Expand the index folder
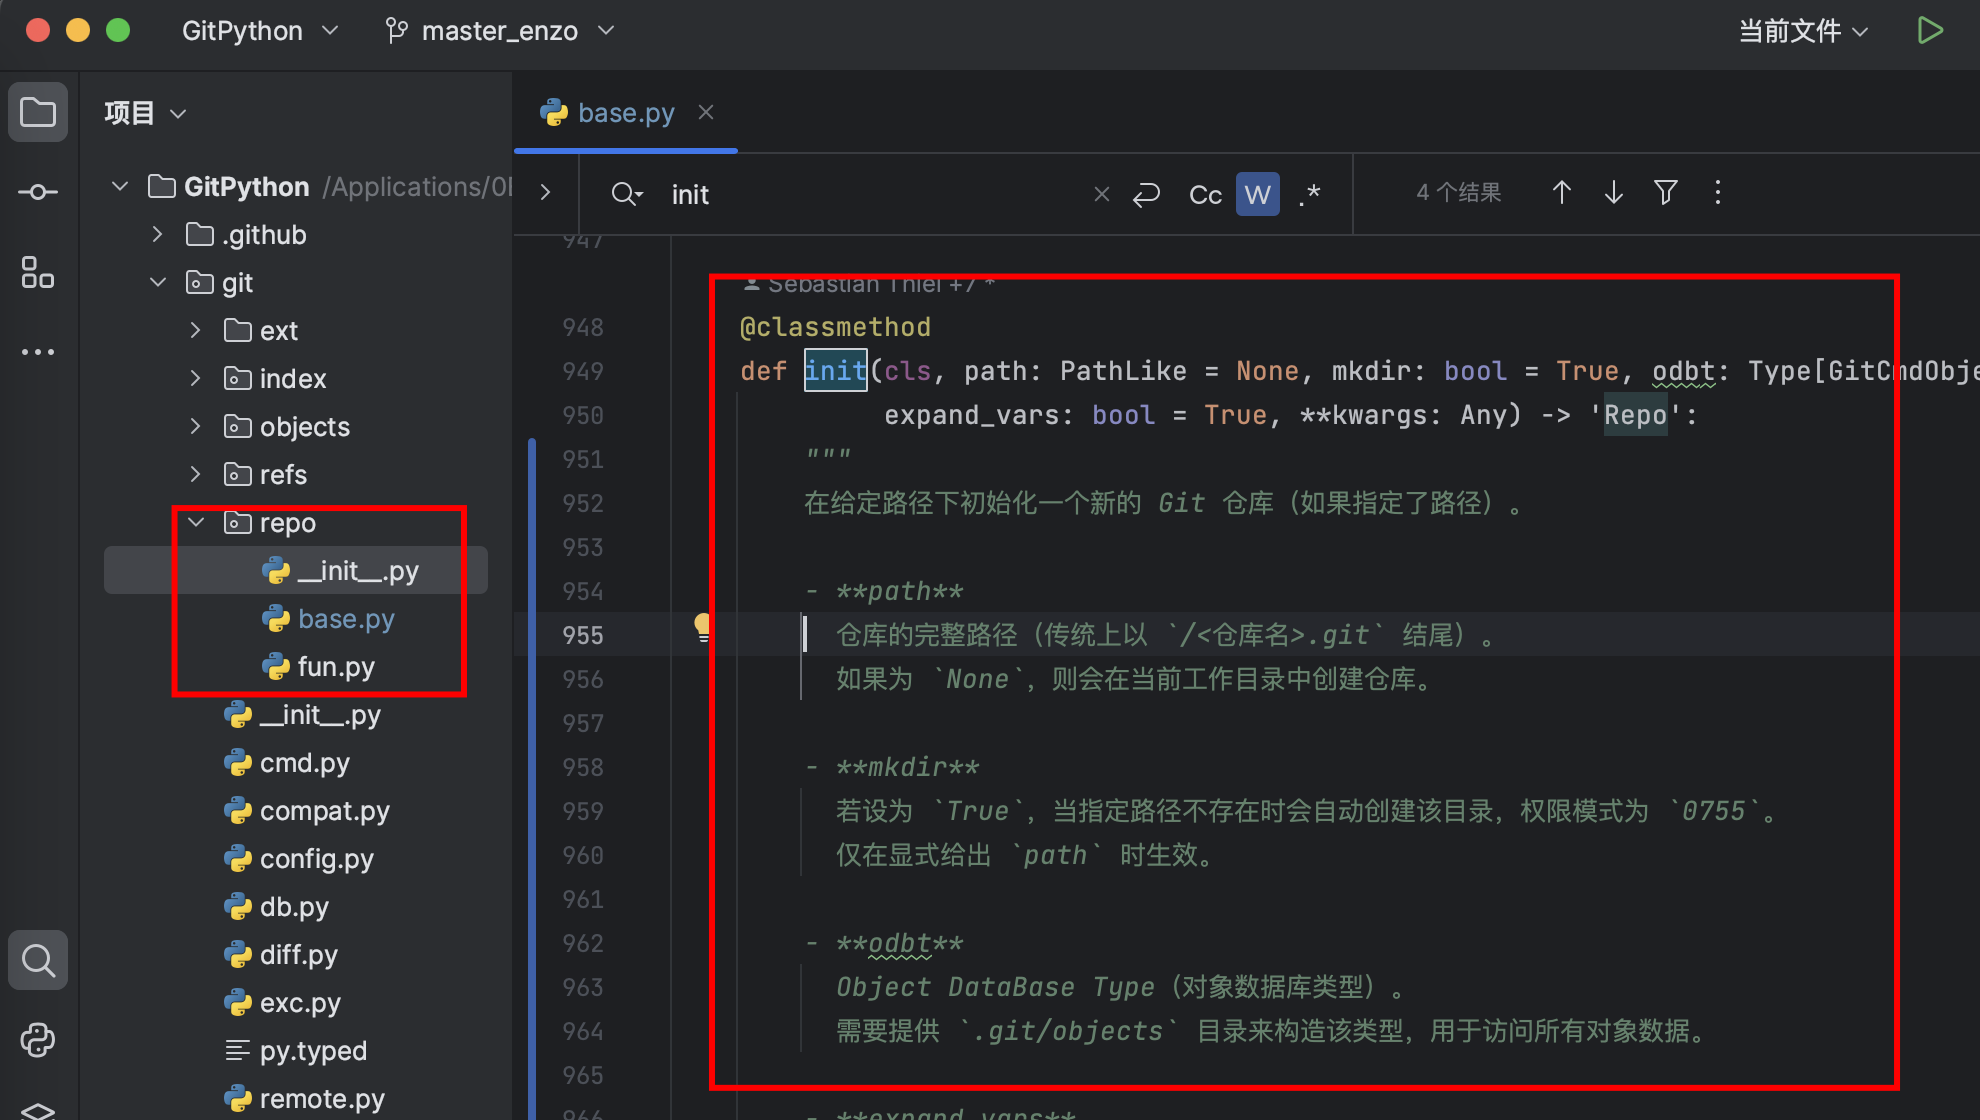The width and height of the screenshot is (1980, 1120). tap(195, 379)
